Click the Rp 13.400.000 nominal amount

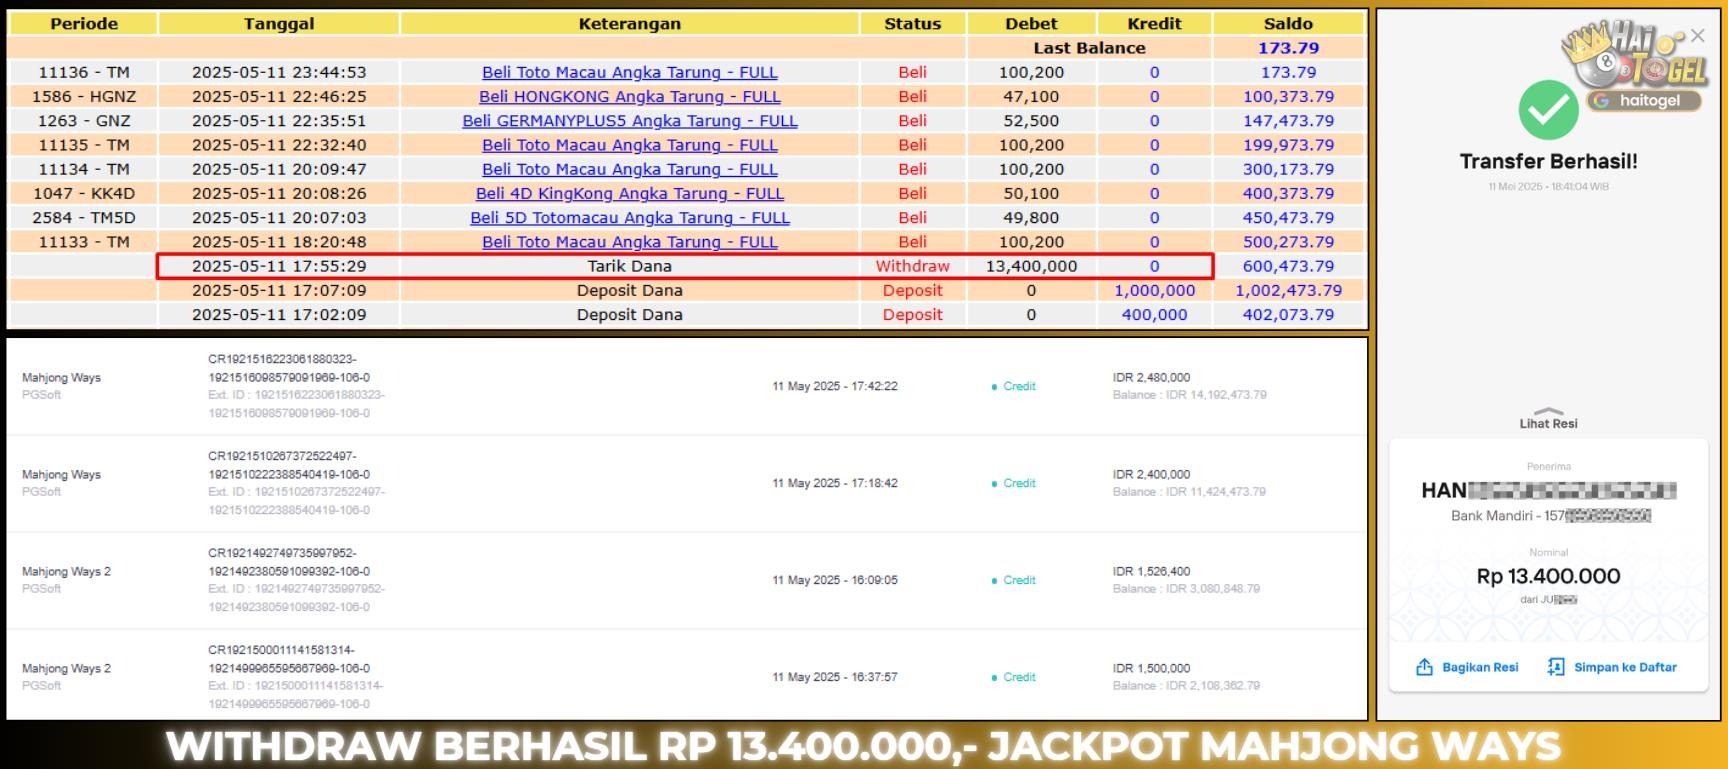(x=1548, y=576)
